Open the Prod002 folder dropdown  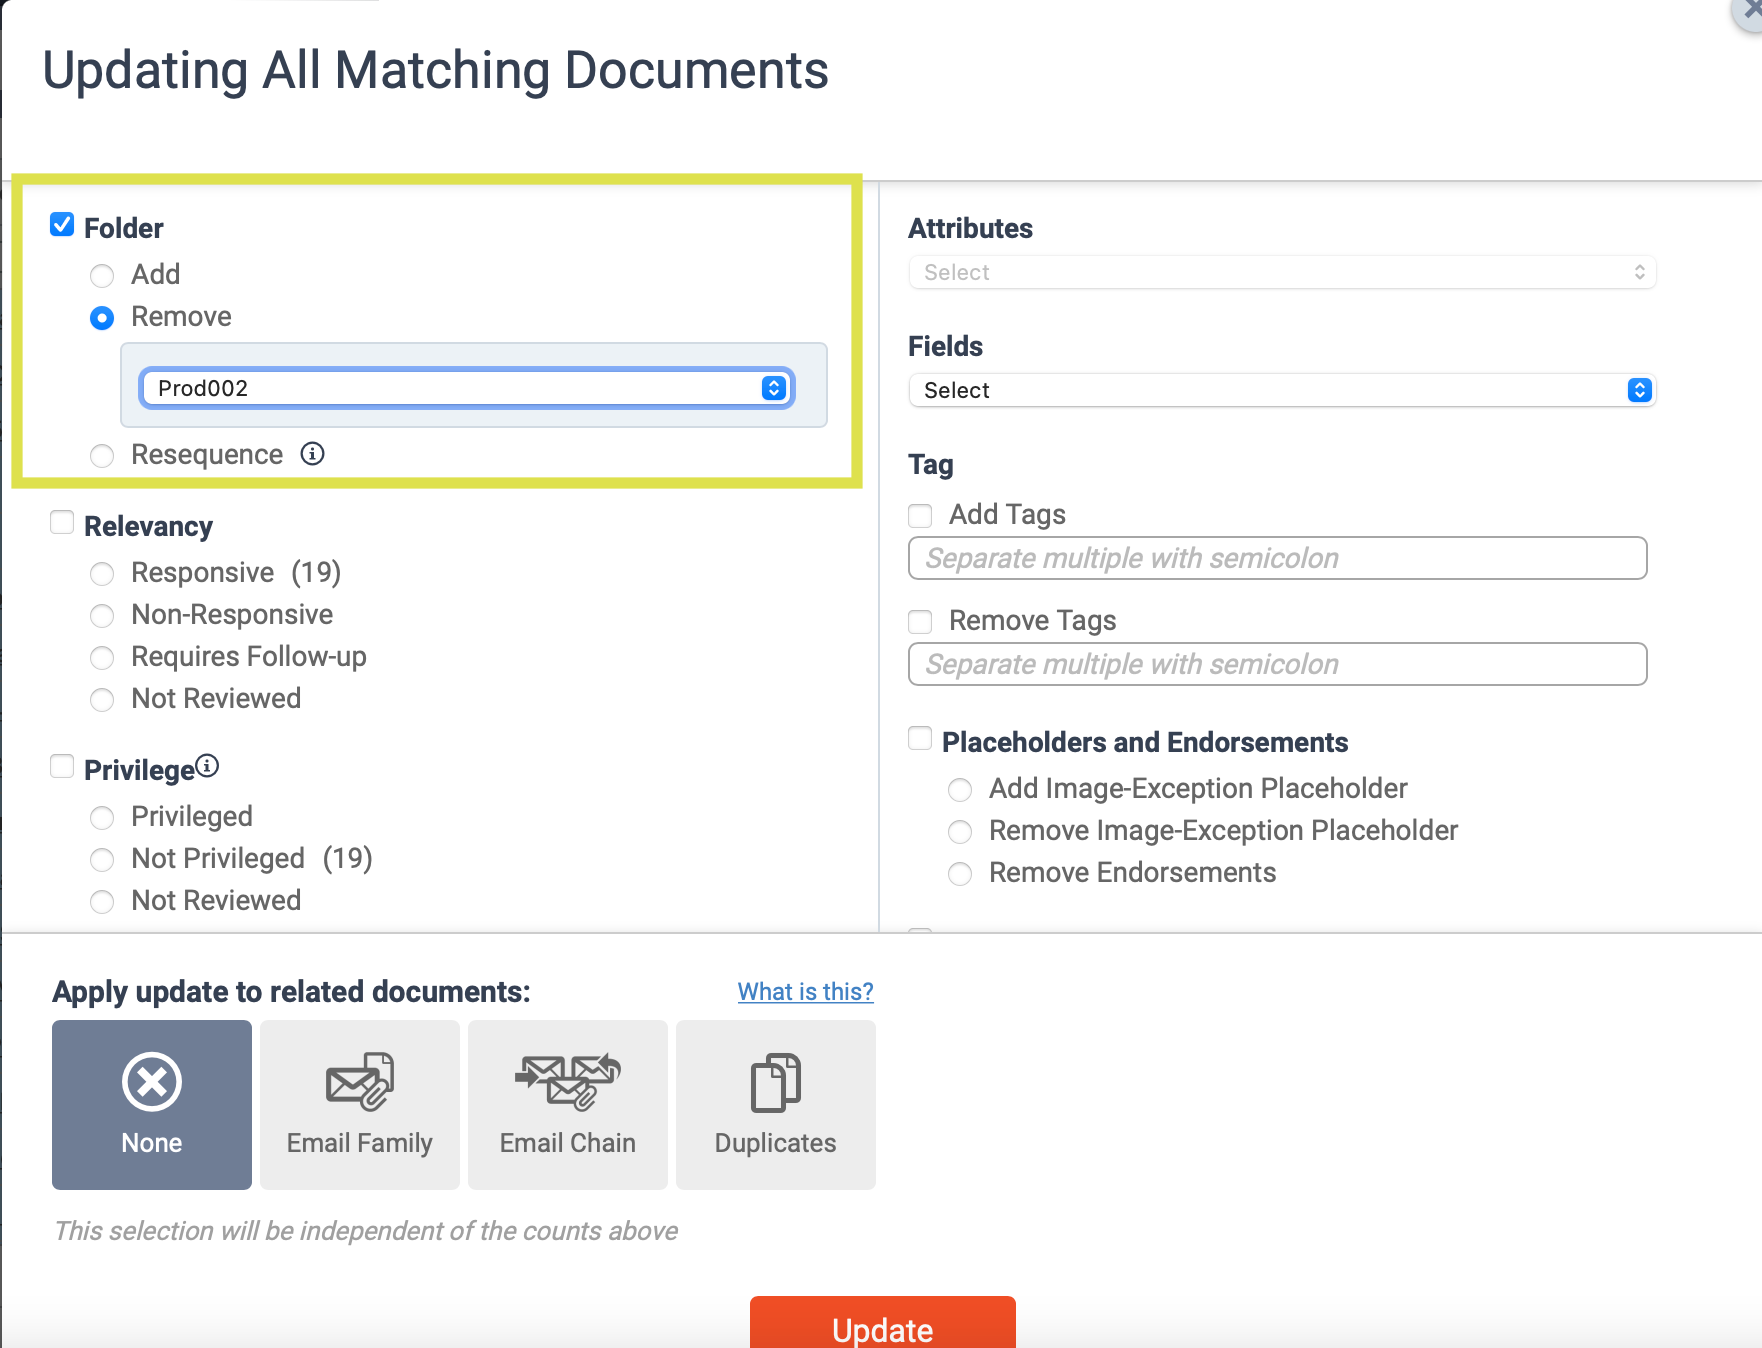pyautogui.click(x=467, y=388)
